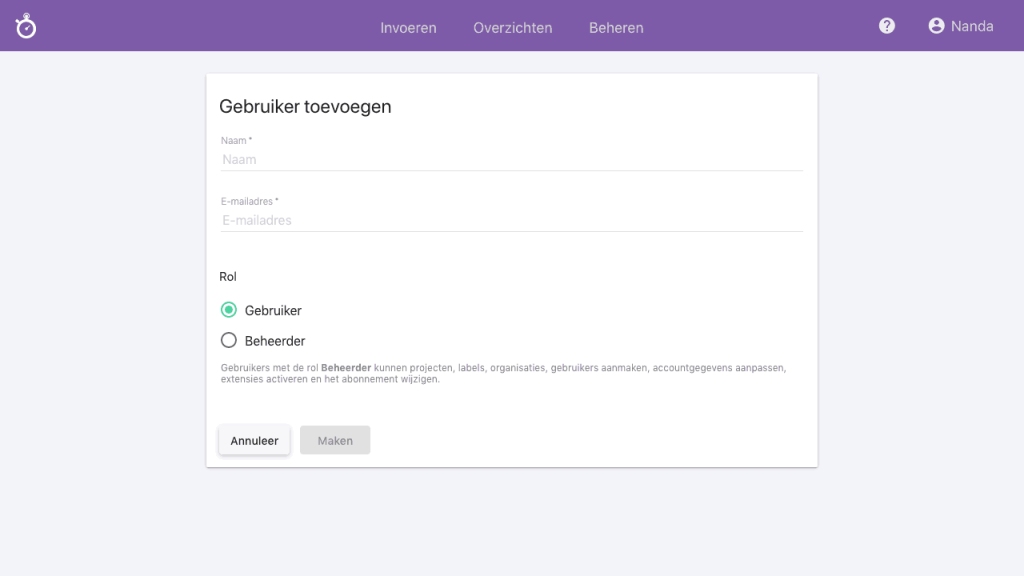Viewport: 1024px width, 576px height.
Task: Click the Gebruiker toevoegen heading
Action: pos(306,106)
